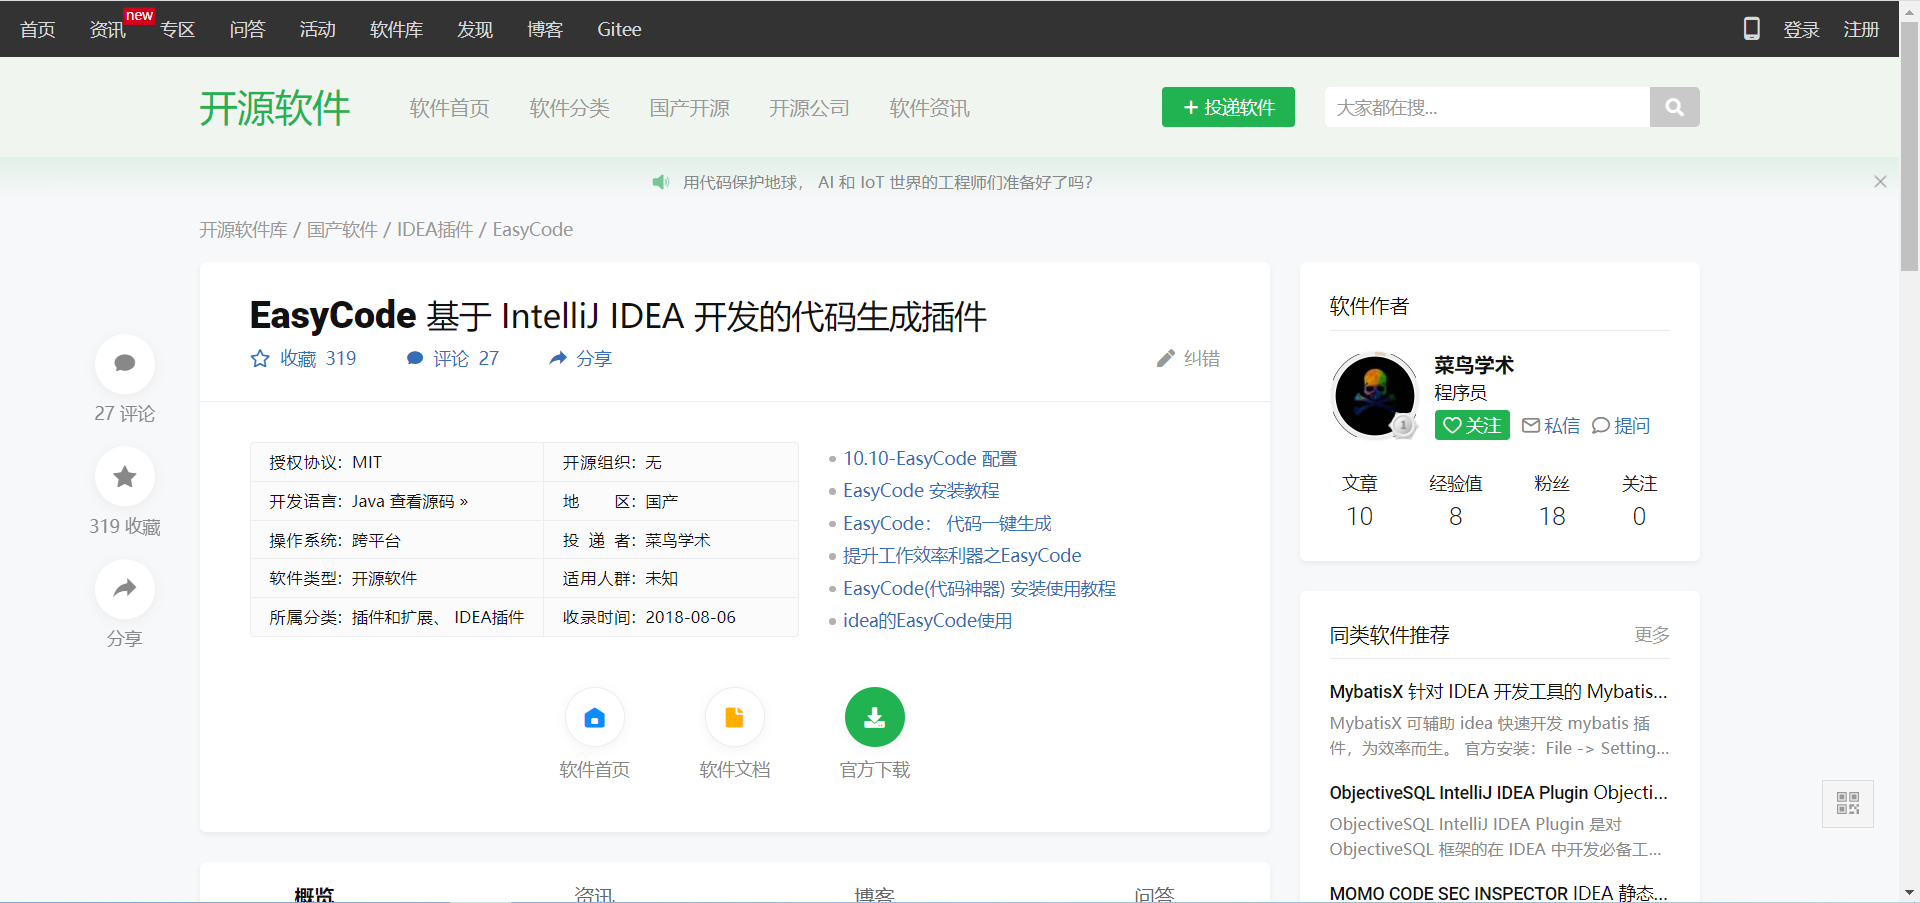Click the 插件和扩展 category link
1920x903 pixels.
pyautogui.click(x=393, y=617)
